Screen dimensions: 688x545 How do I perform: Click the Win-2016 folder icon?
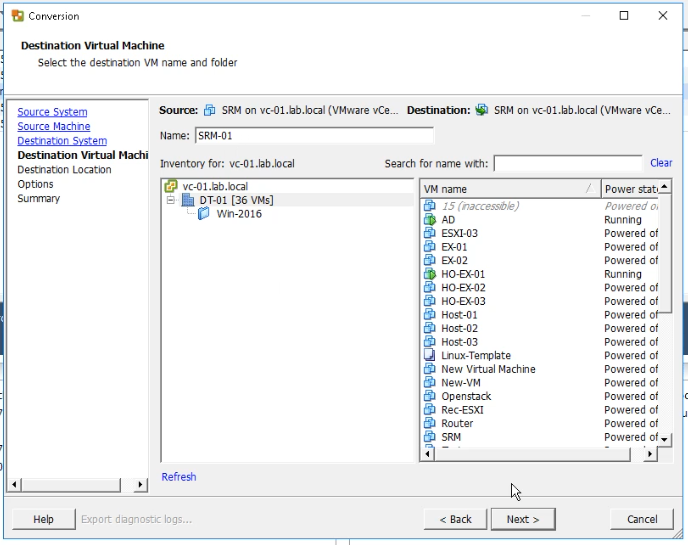click(204, 214)
